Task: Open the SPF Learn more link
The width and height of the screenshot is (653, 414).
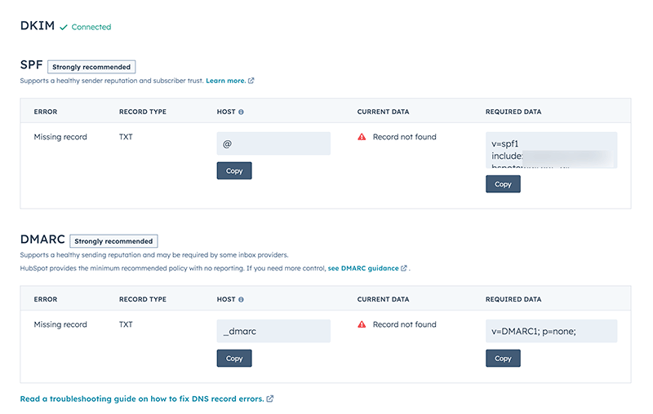Action: coord(225,81)
